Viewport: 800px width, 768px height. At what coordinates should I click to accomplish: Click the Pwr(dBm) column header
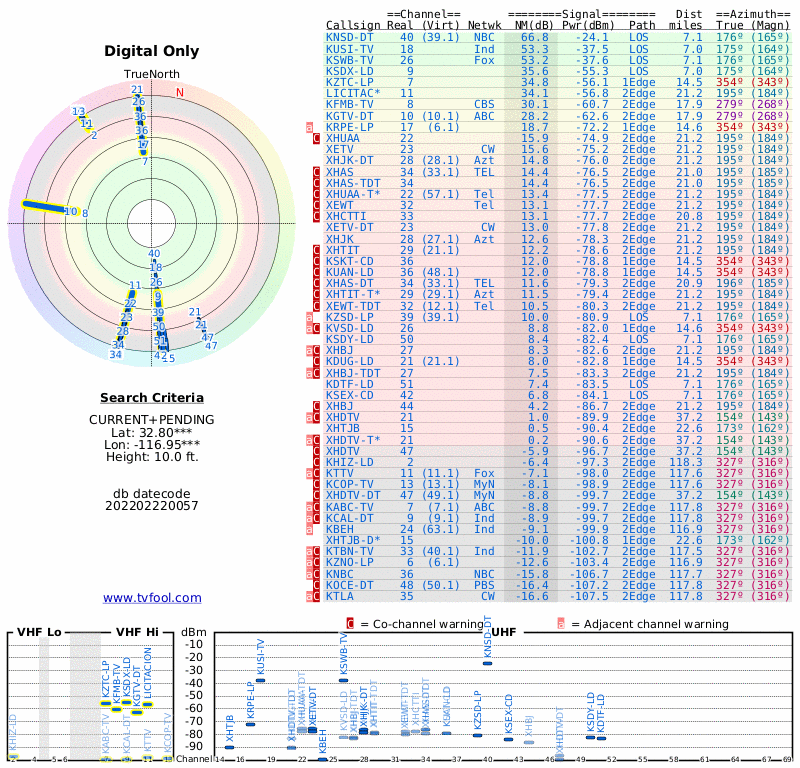coord(588,25)
